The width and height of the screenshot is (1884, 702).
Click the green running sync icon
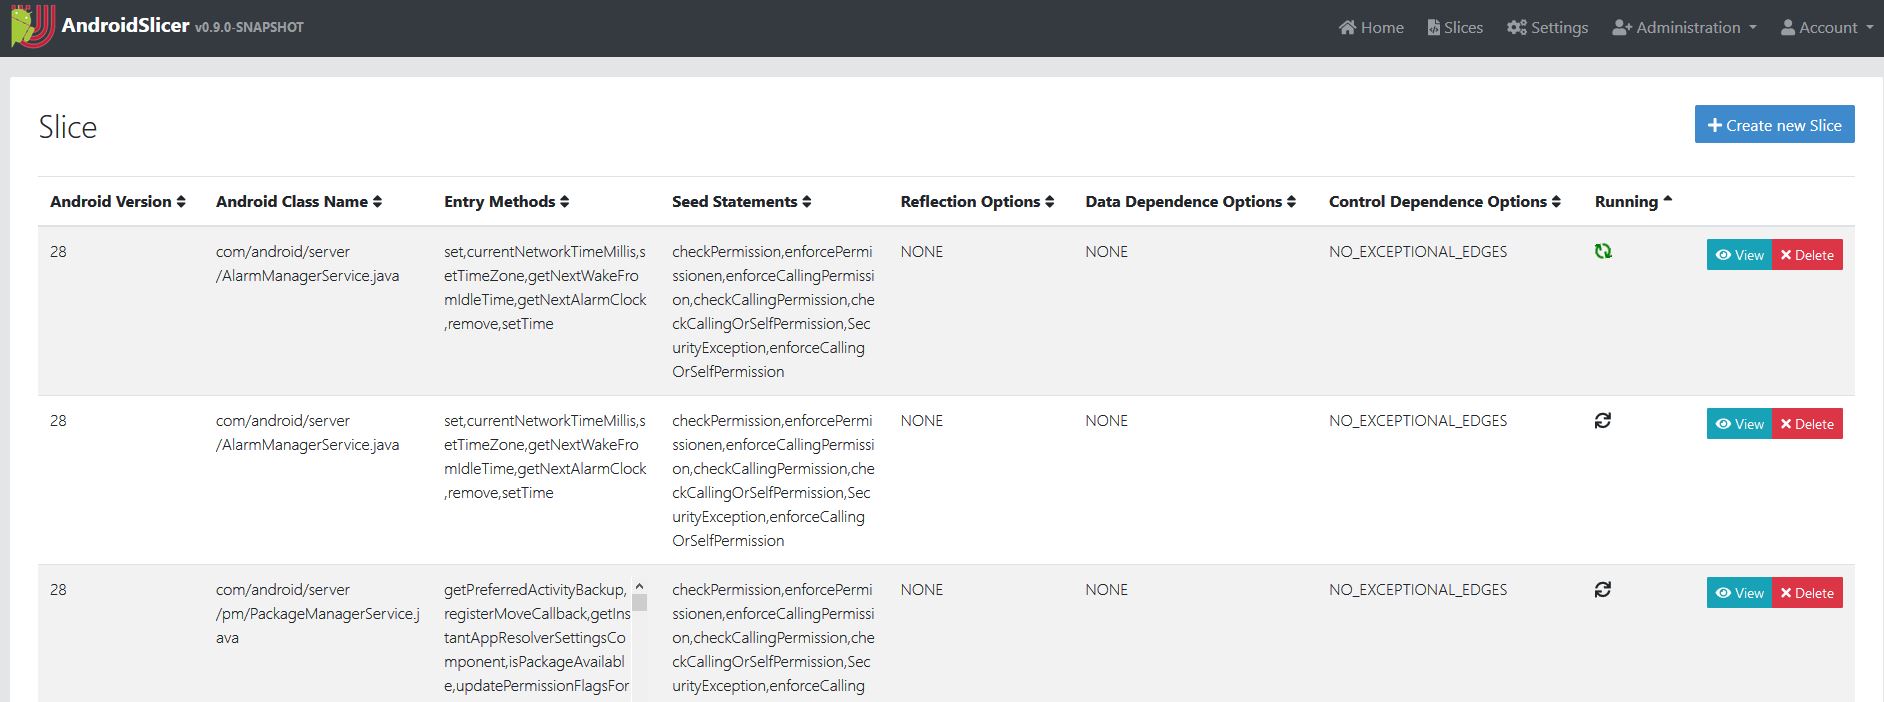pos(1603,252)
